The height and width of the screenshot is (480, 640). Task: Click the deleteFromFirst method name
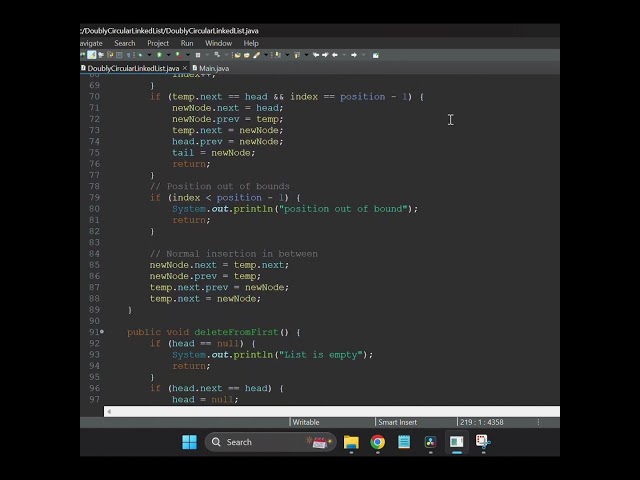coord(236,332)
